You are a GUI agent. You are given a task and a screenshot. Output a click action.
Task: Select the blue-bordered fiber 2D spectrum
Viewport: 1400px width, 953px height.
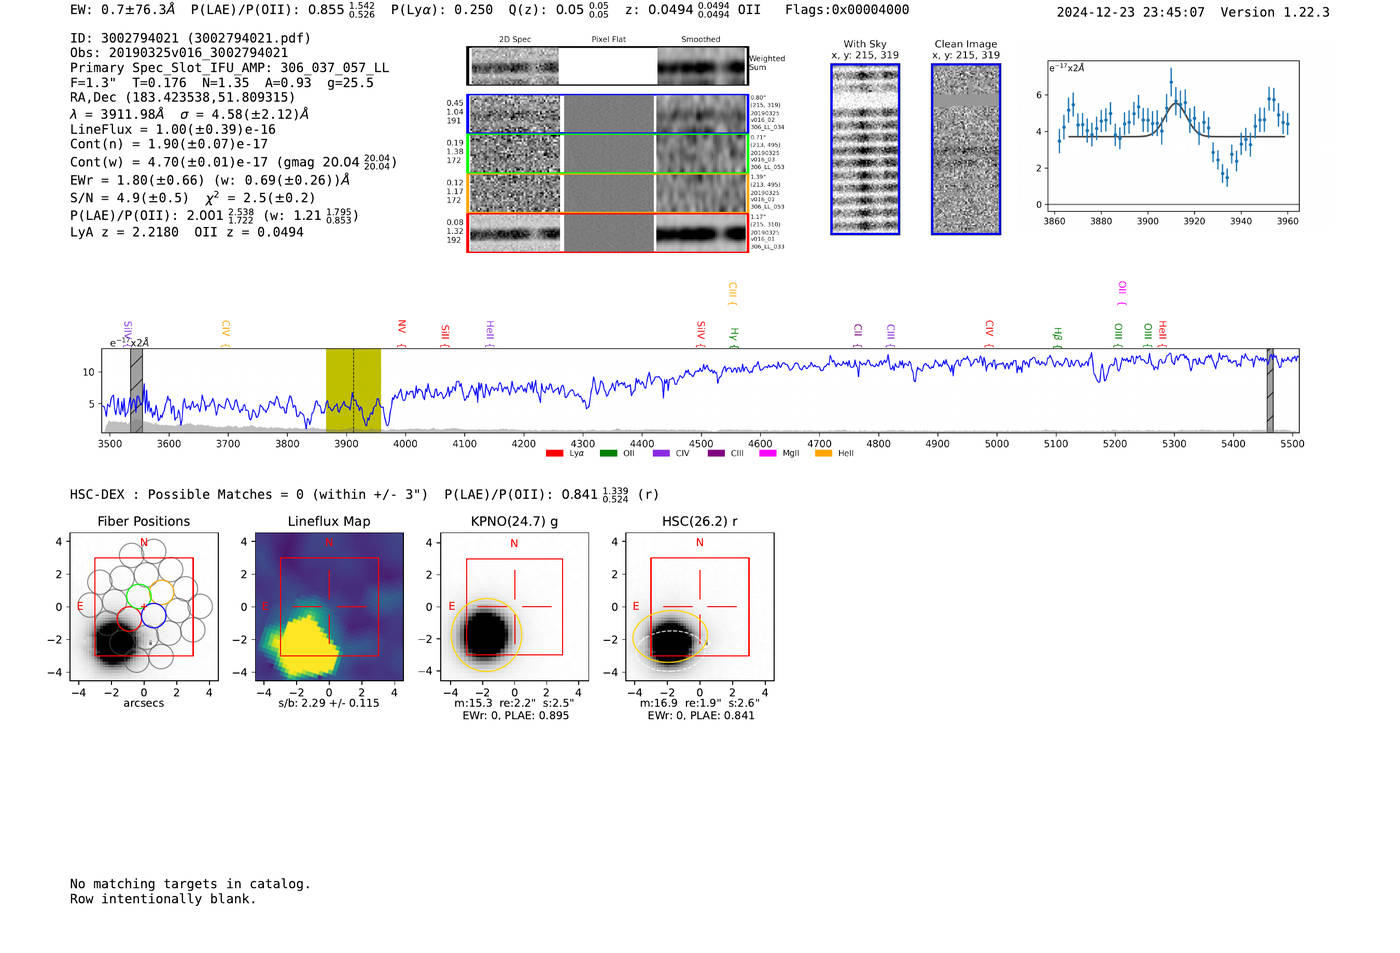[x=608, y=114]
